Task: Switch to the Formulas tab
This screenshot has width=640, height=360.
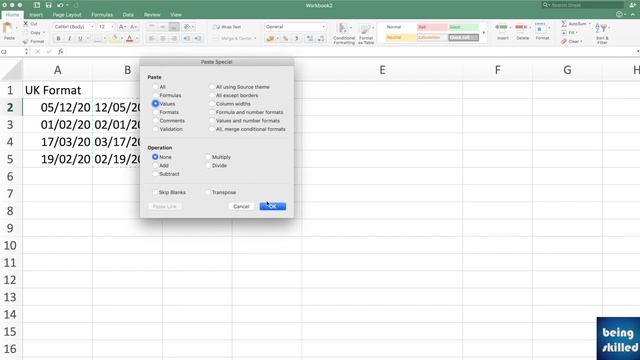Action: 102,15
